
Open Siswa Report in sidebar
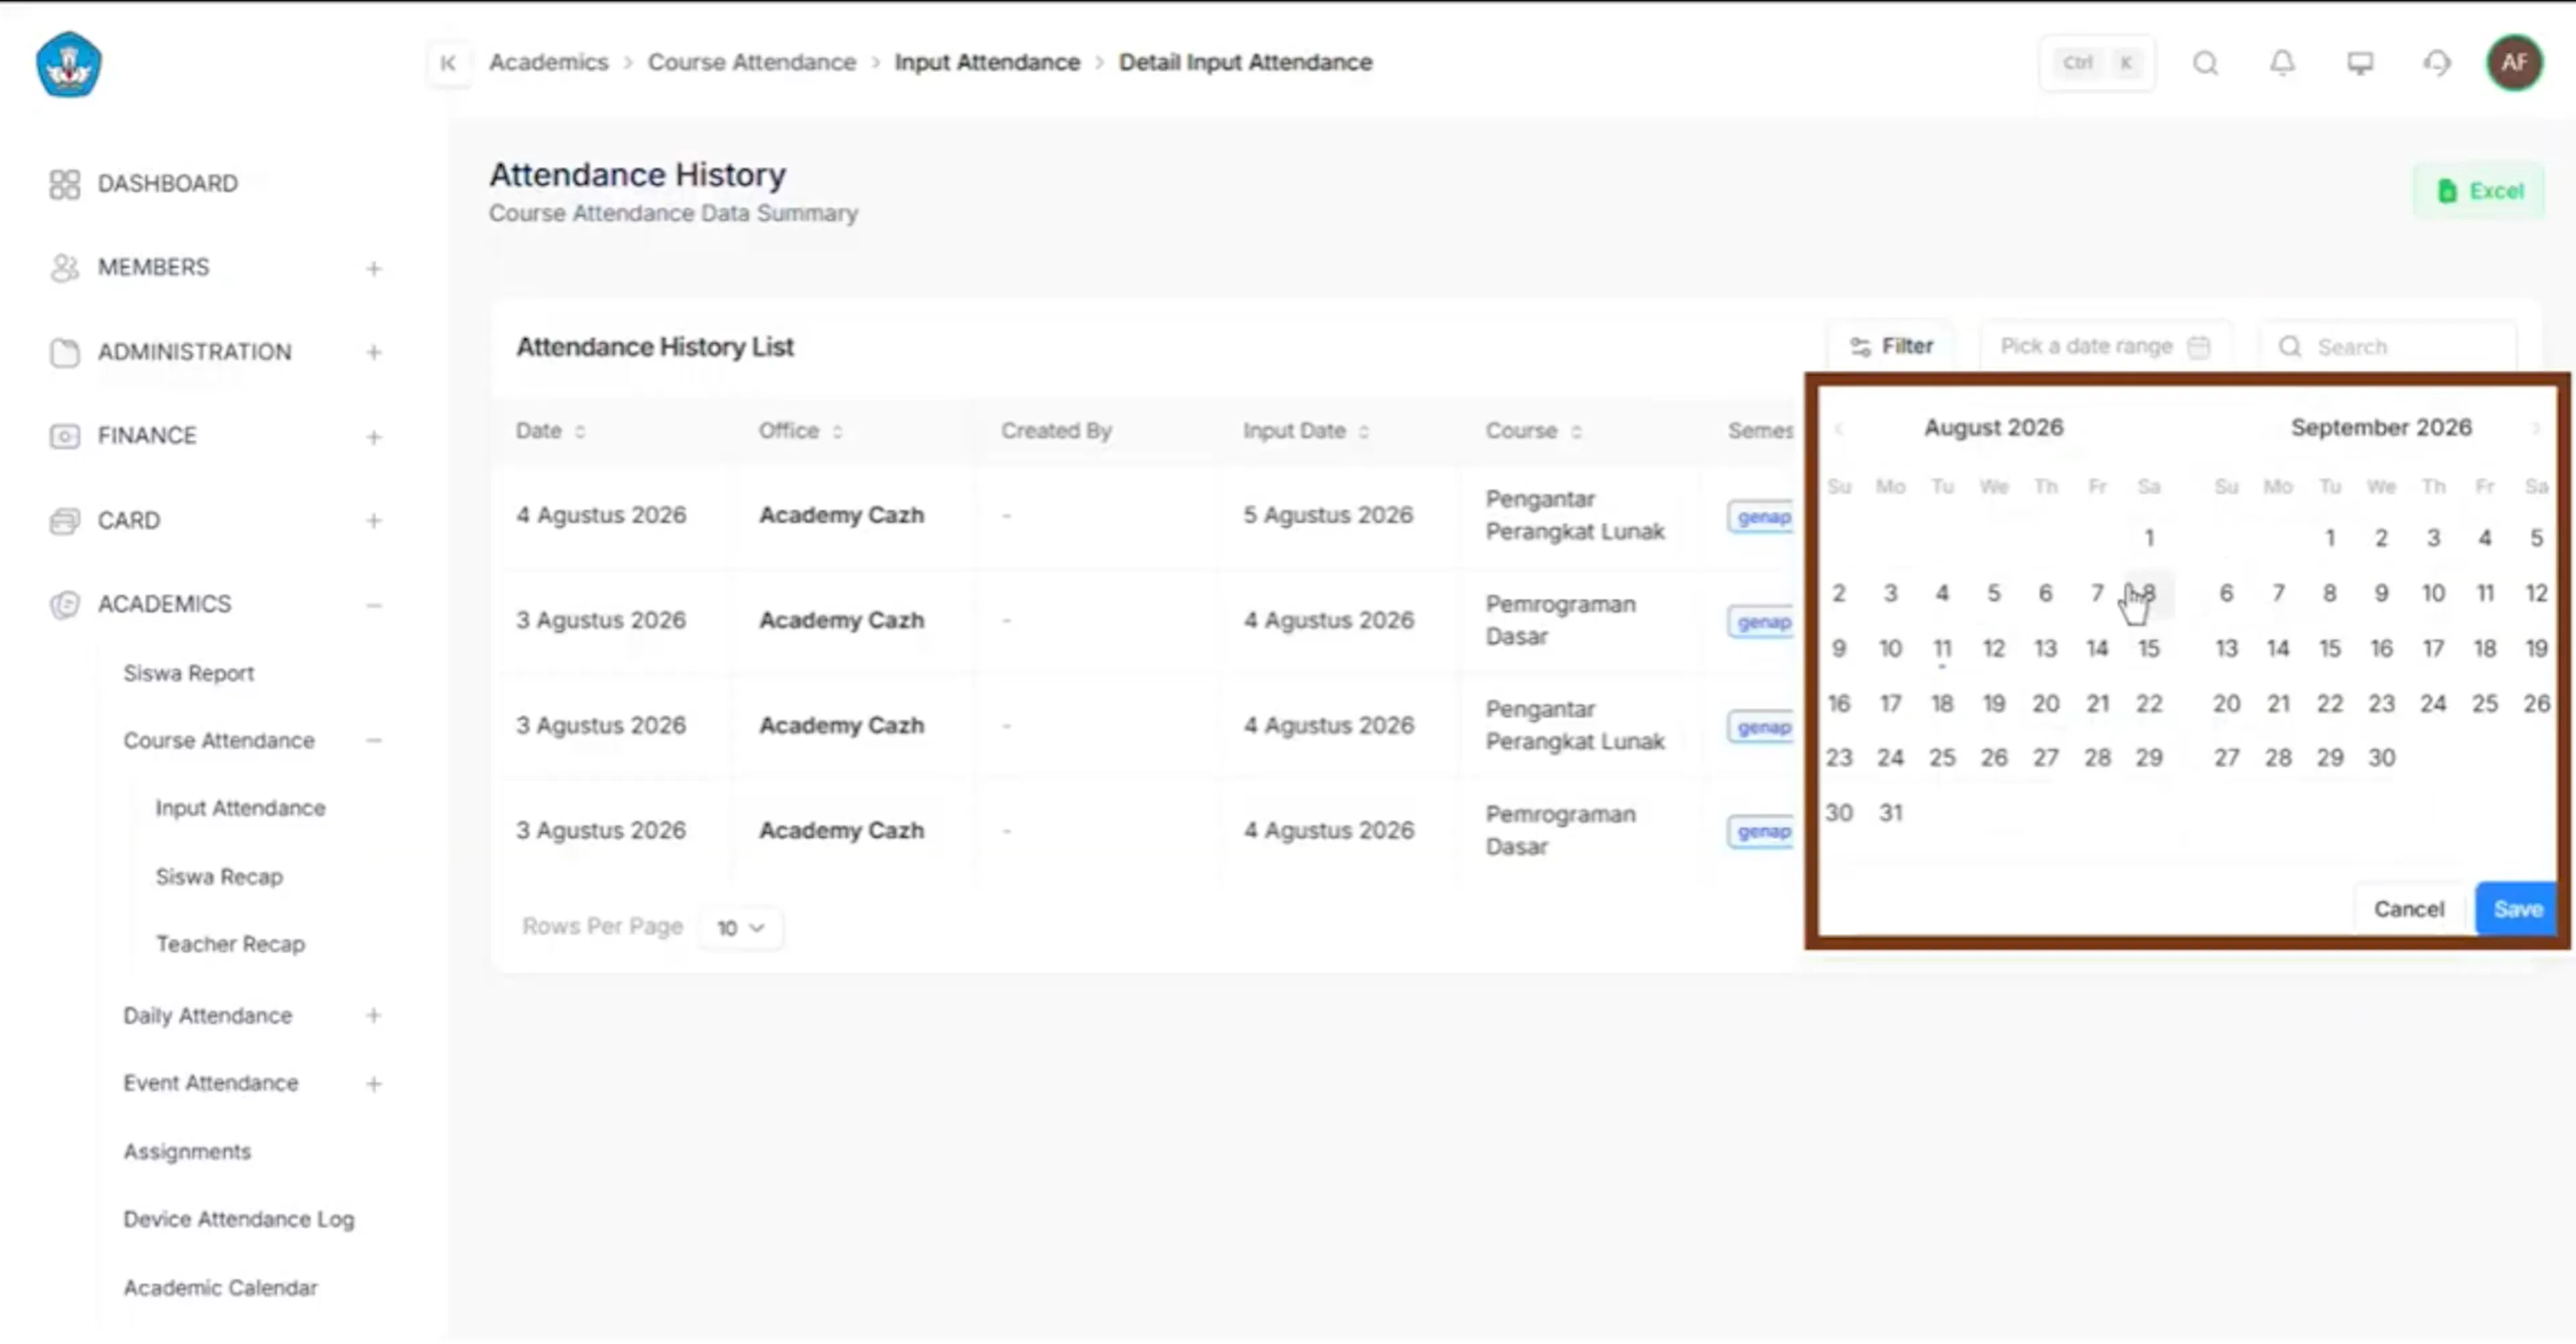[x=188, y=673]
